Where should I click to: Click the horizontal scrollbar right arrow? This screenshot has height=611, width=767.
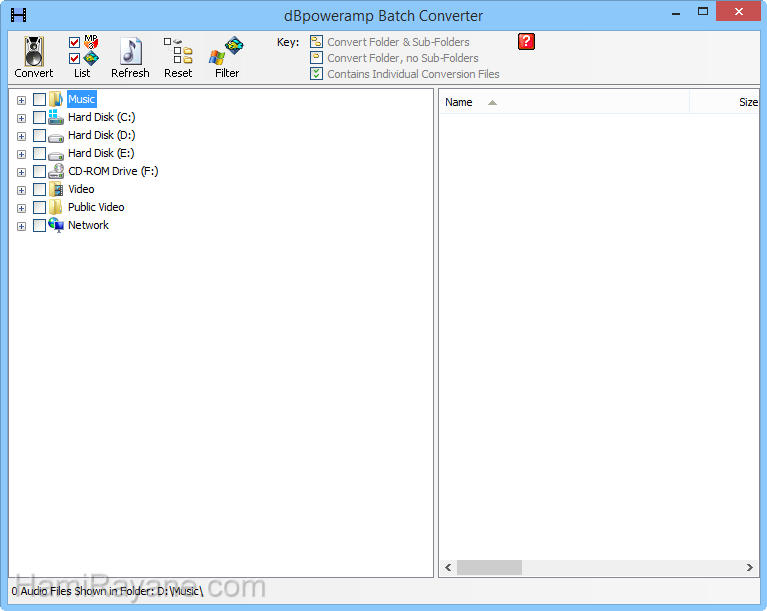(750, 567)
